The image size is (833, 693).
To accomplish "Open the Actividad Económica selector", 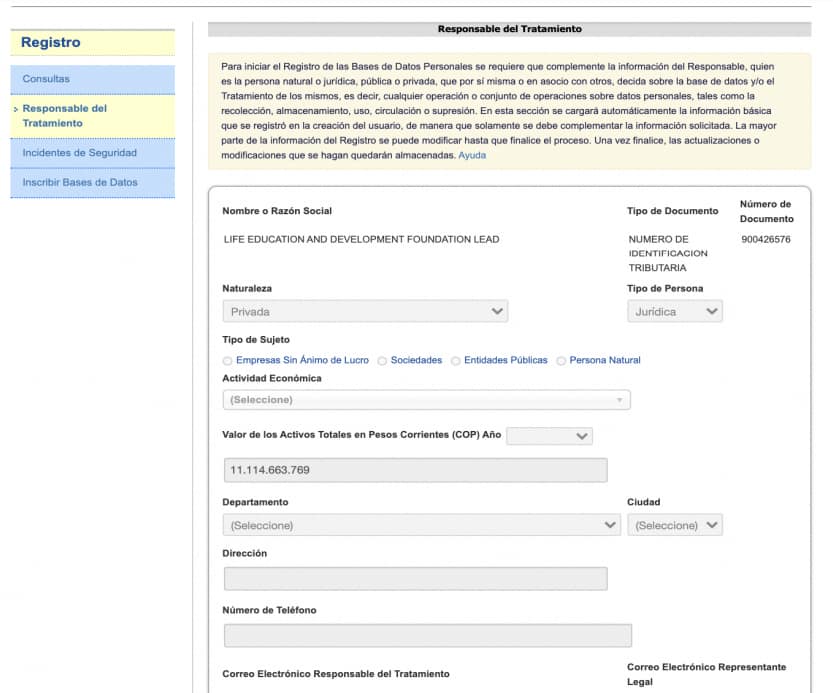I will click(426, 400).
